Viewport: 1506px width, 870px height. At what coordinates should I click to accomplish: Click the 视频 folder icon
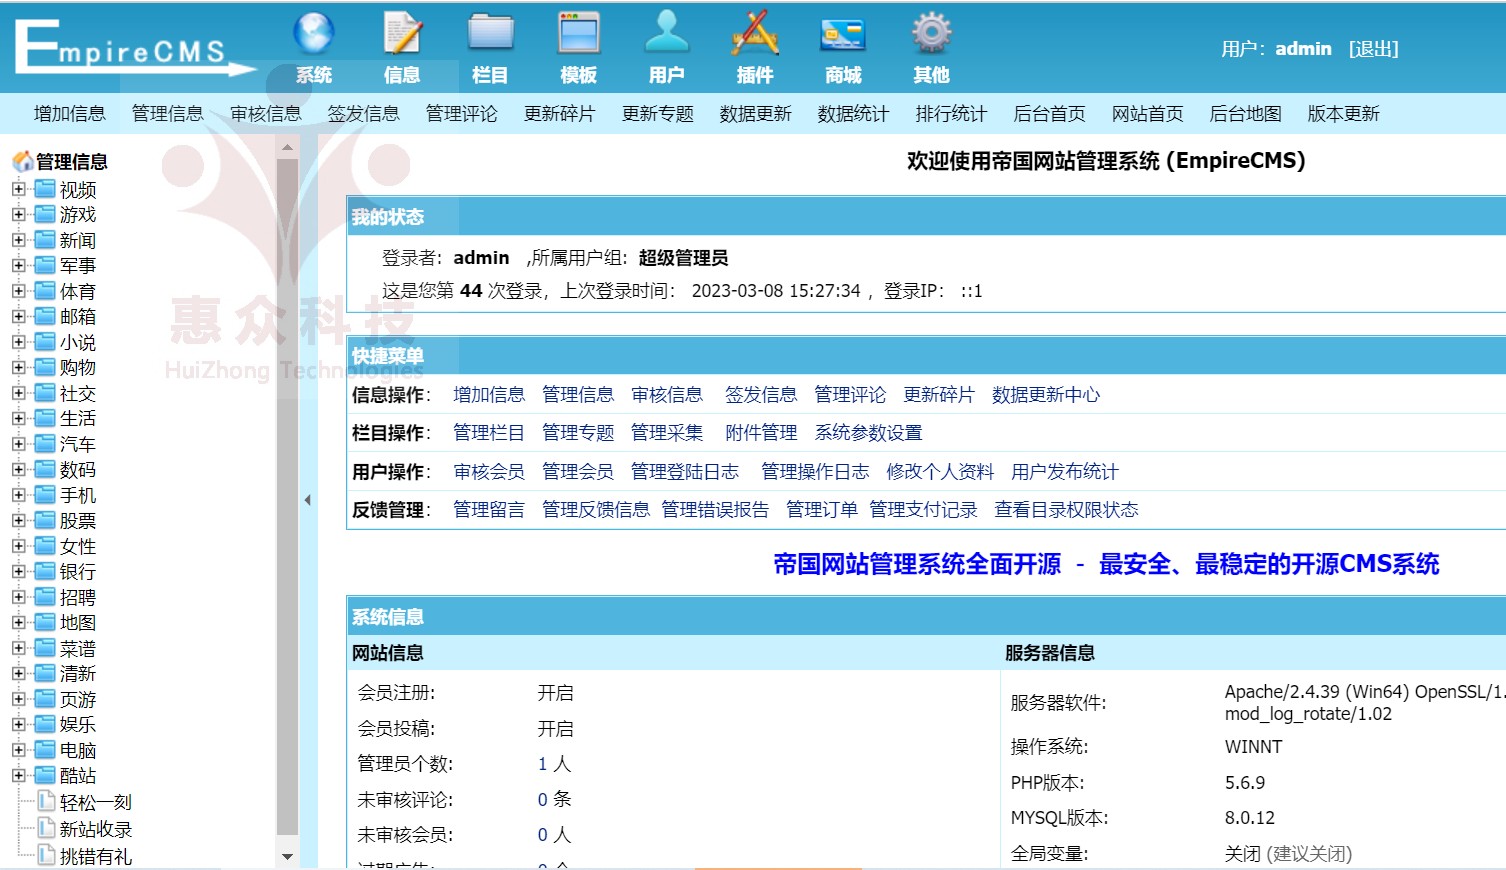(45, 189)
